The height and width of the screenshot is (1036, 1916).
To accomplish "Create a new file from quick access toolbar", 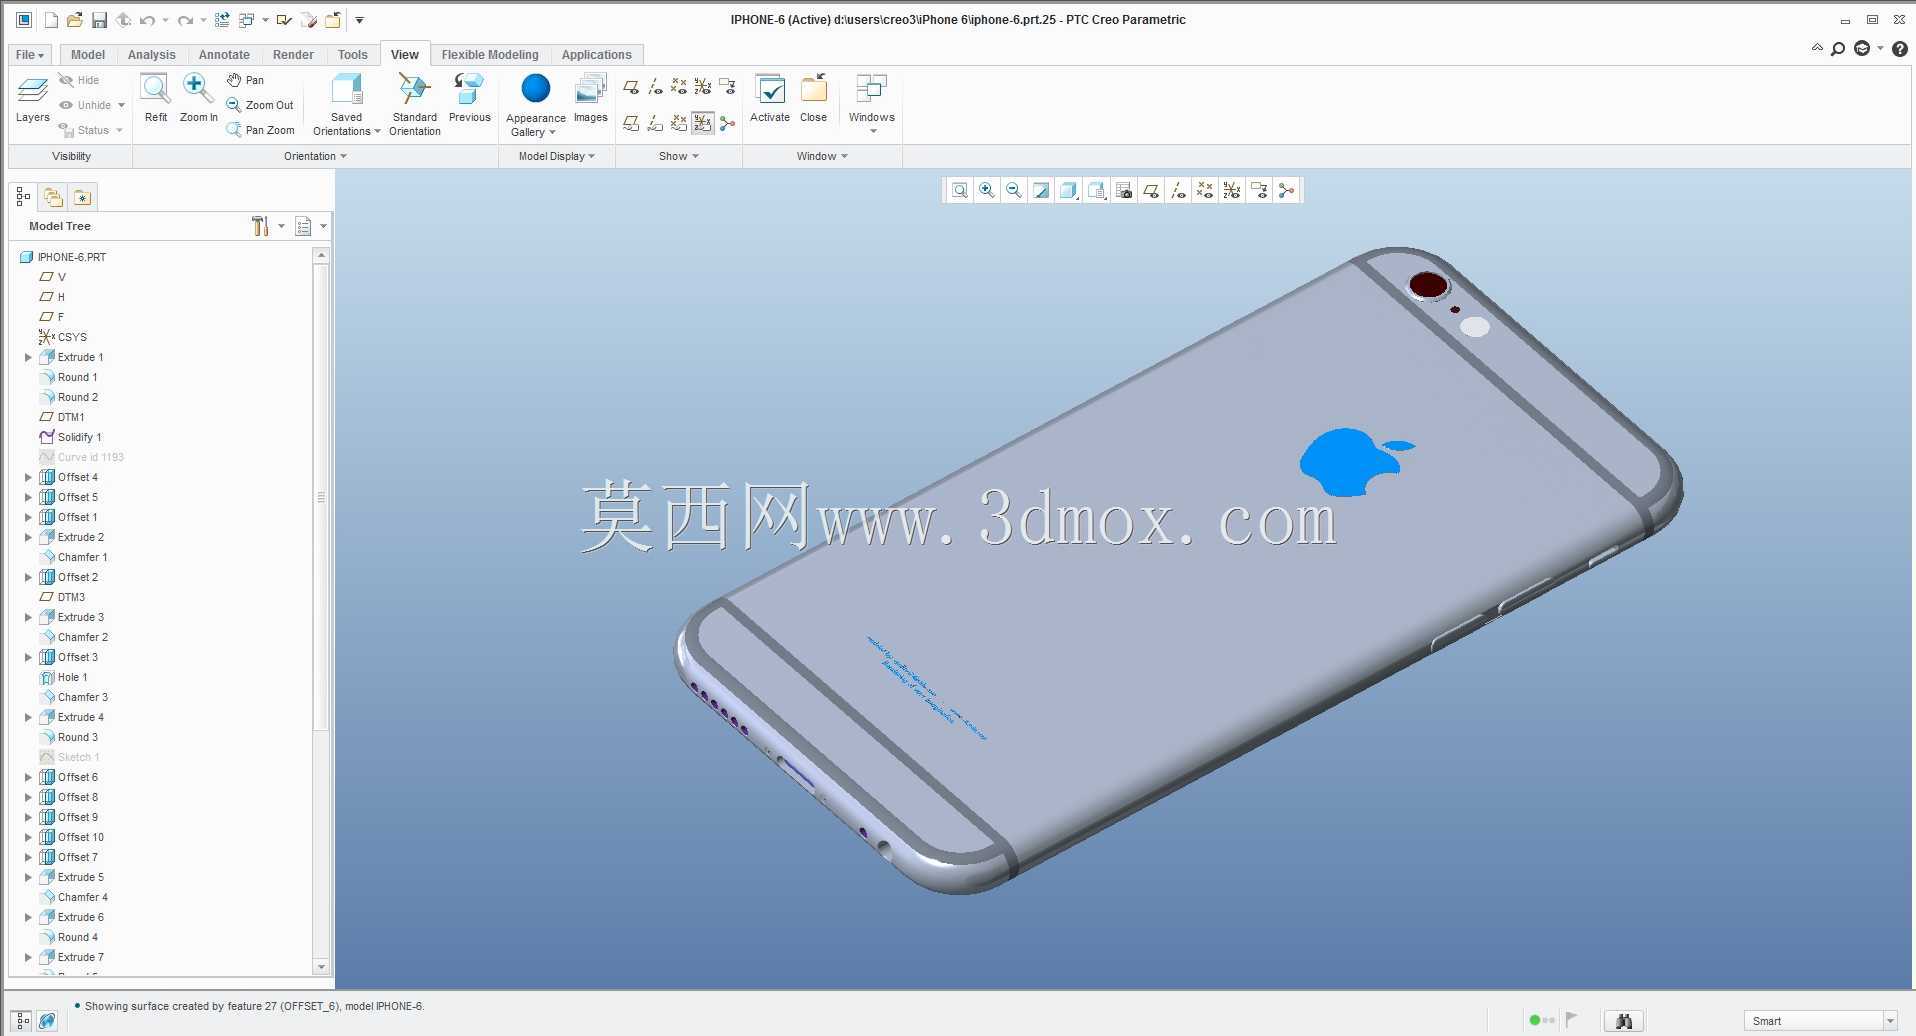I will coord(51,20).
